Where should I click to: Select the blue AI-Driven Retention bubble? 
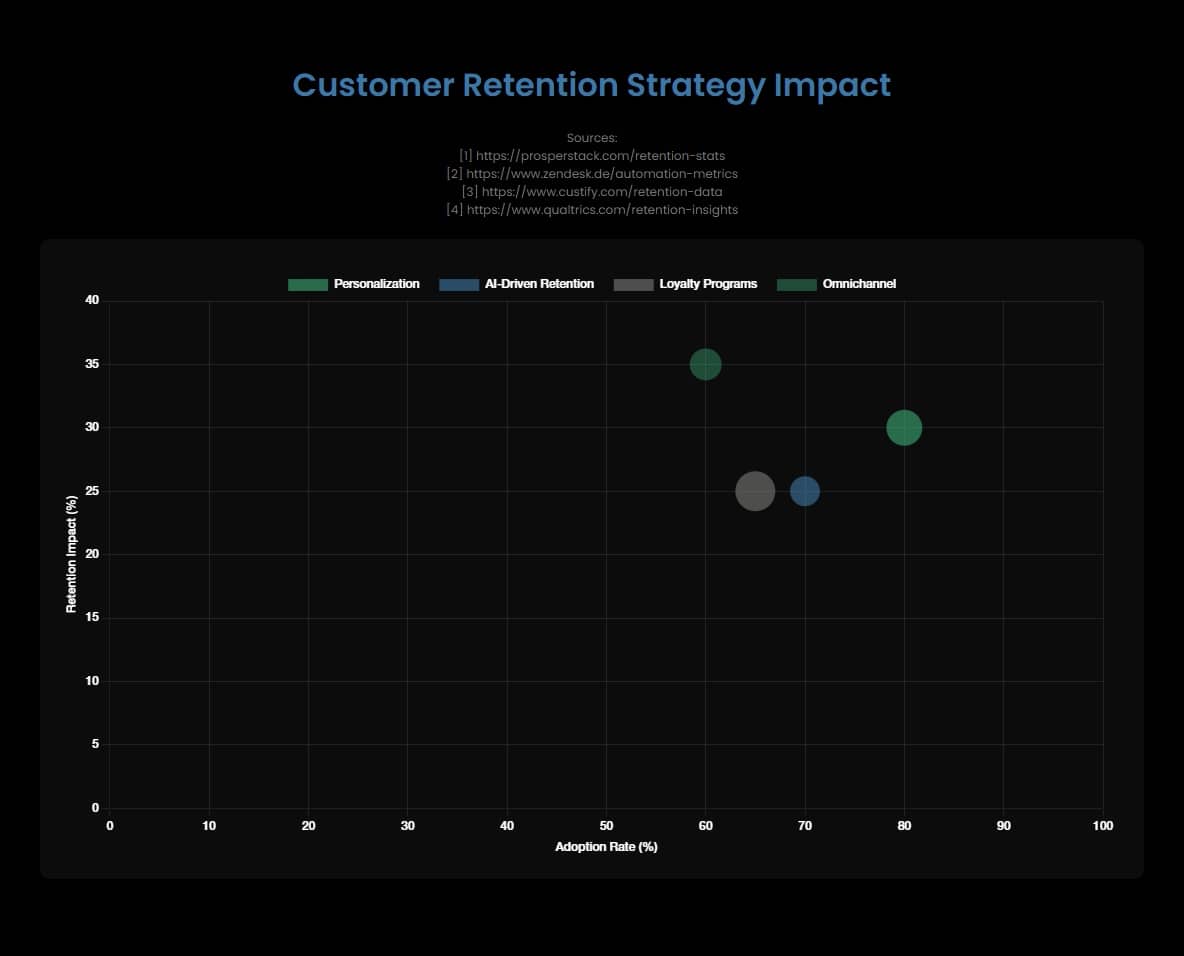coord(806,491)
